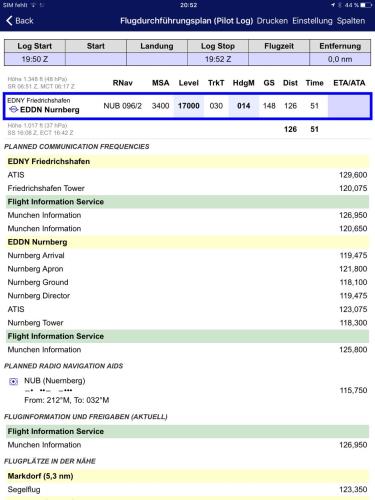375x500 pixels.
Task: Check the battery indicator in status bar
Action: [x=366, y=5]
